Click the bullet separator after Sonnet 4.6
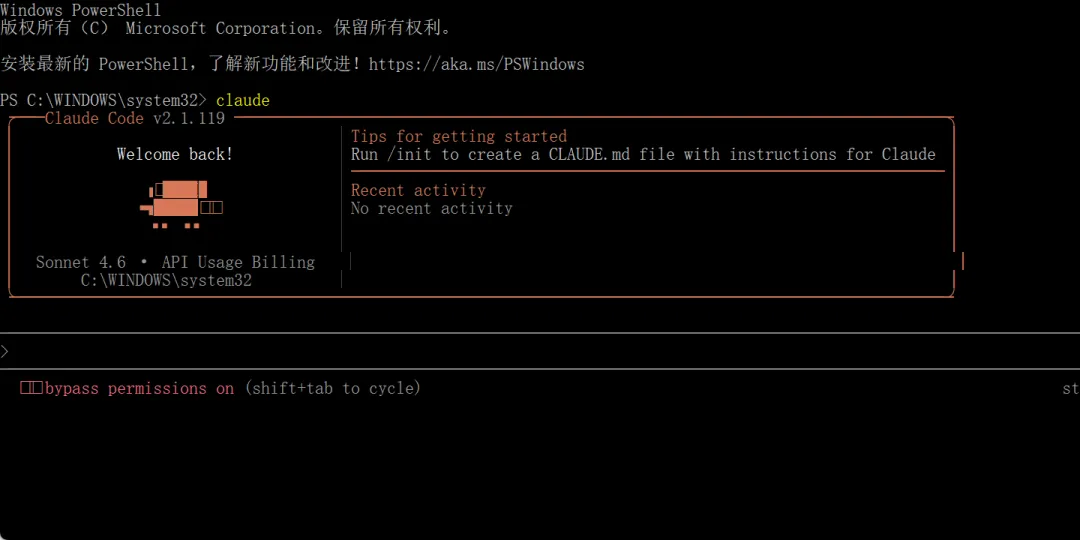This screenshot has width=1080, height=540. pyautogui.click(x=144, y=263)
